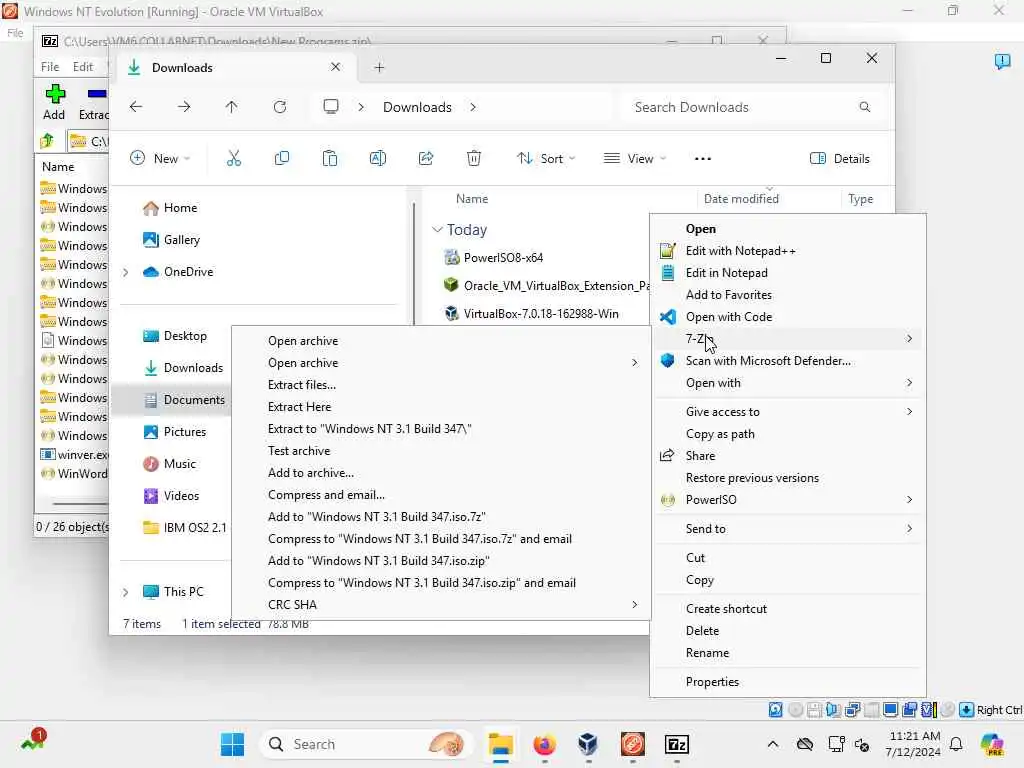Choose Open with Code in context menu
1024x768 pixels.
tap(729, 317)
